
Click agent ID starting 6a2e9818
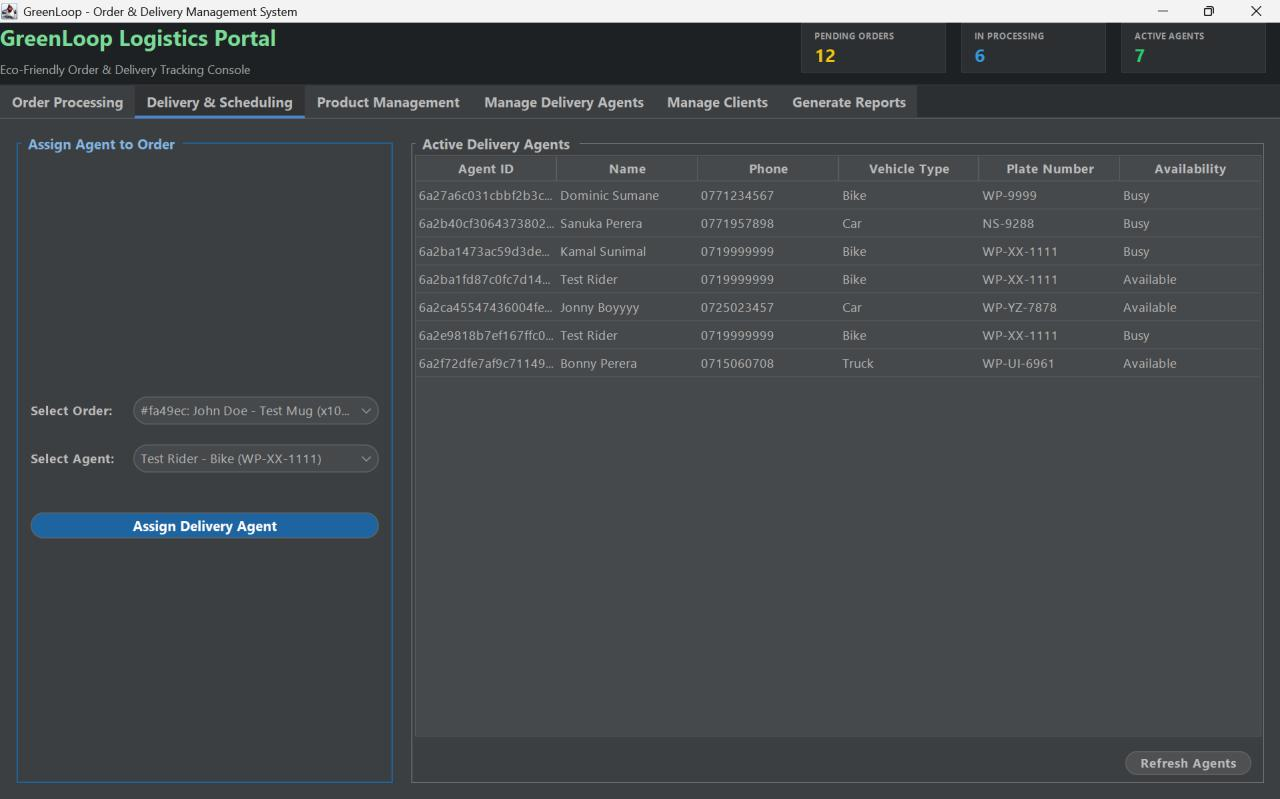pos(486,336)
